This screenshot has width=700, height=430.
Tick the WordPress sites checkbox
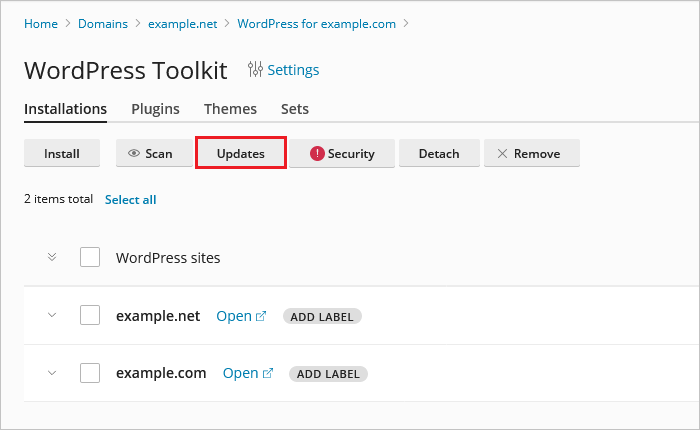pyautogui.click(x=90, y=257)
